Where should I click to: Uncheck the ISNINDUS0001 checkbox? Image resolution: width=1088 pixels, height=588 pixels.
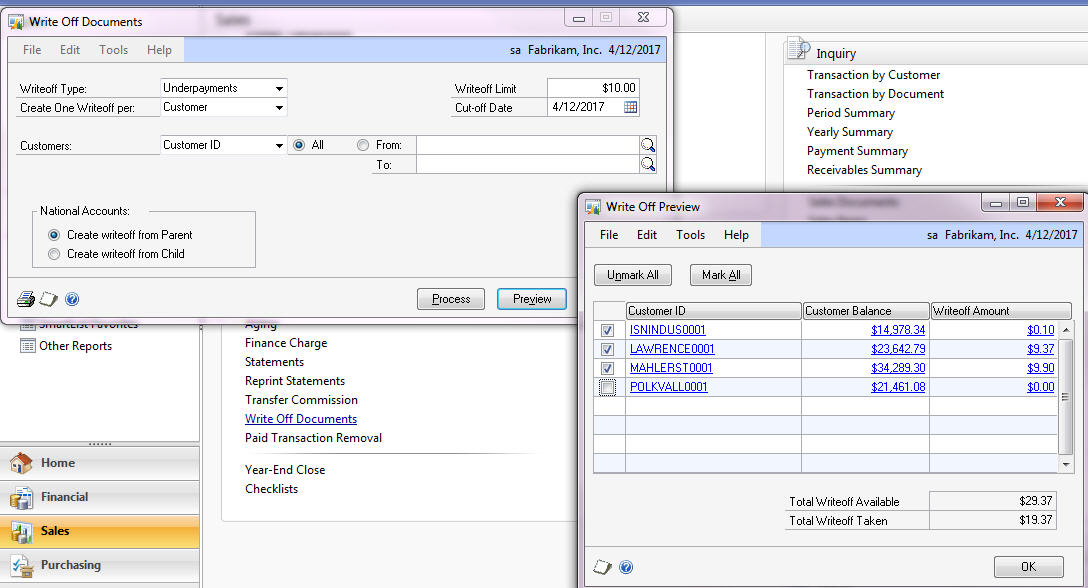click(607, 330)
